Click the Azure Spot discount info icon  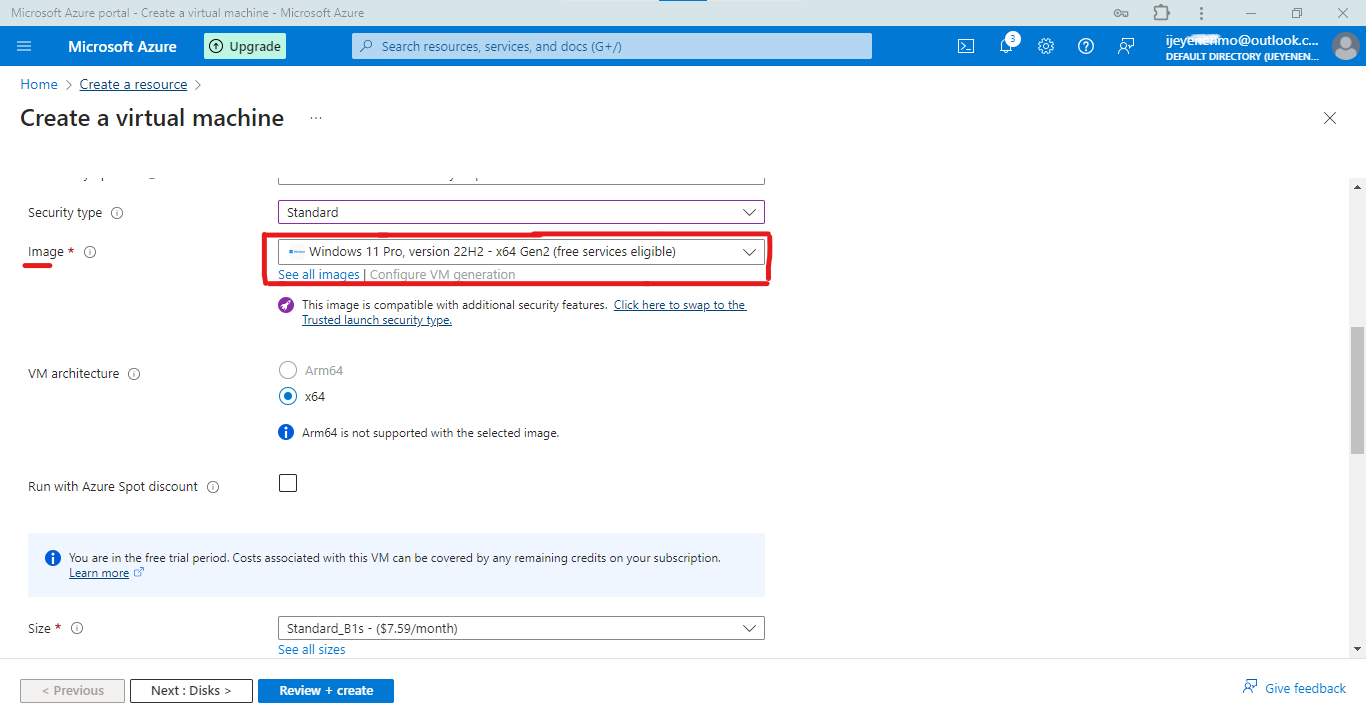pos(212,487)
